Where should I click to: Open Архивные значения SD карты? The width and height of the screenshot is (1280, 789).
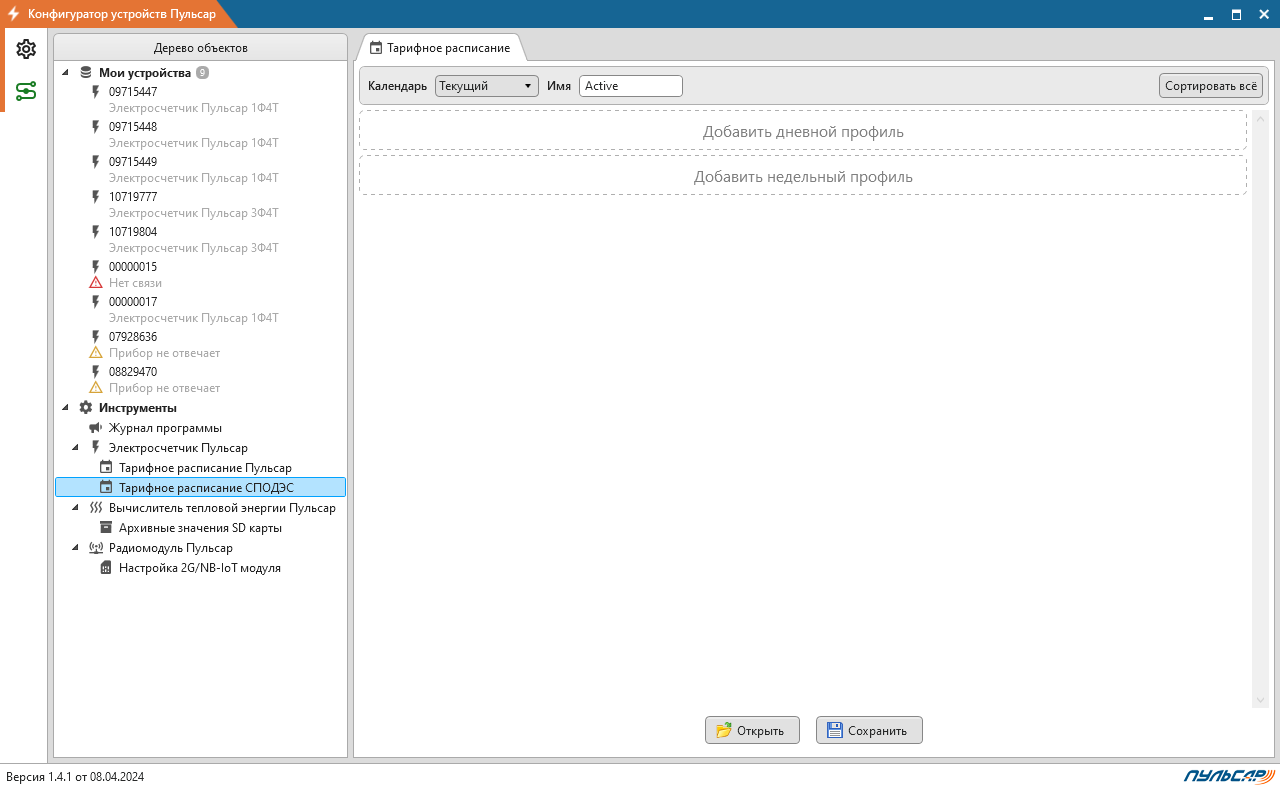tap(200, 528)
